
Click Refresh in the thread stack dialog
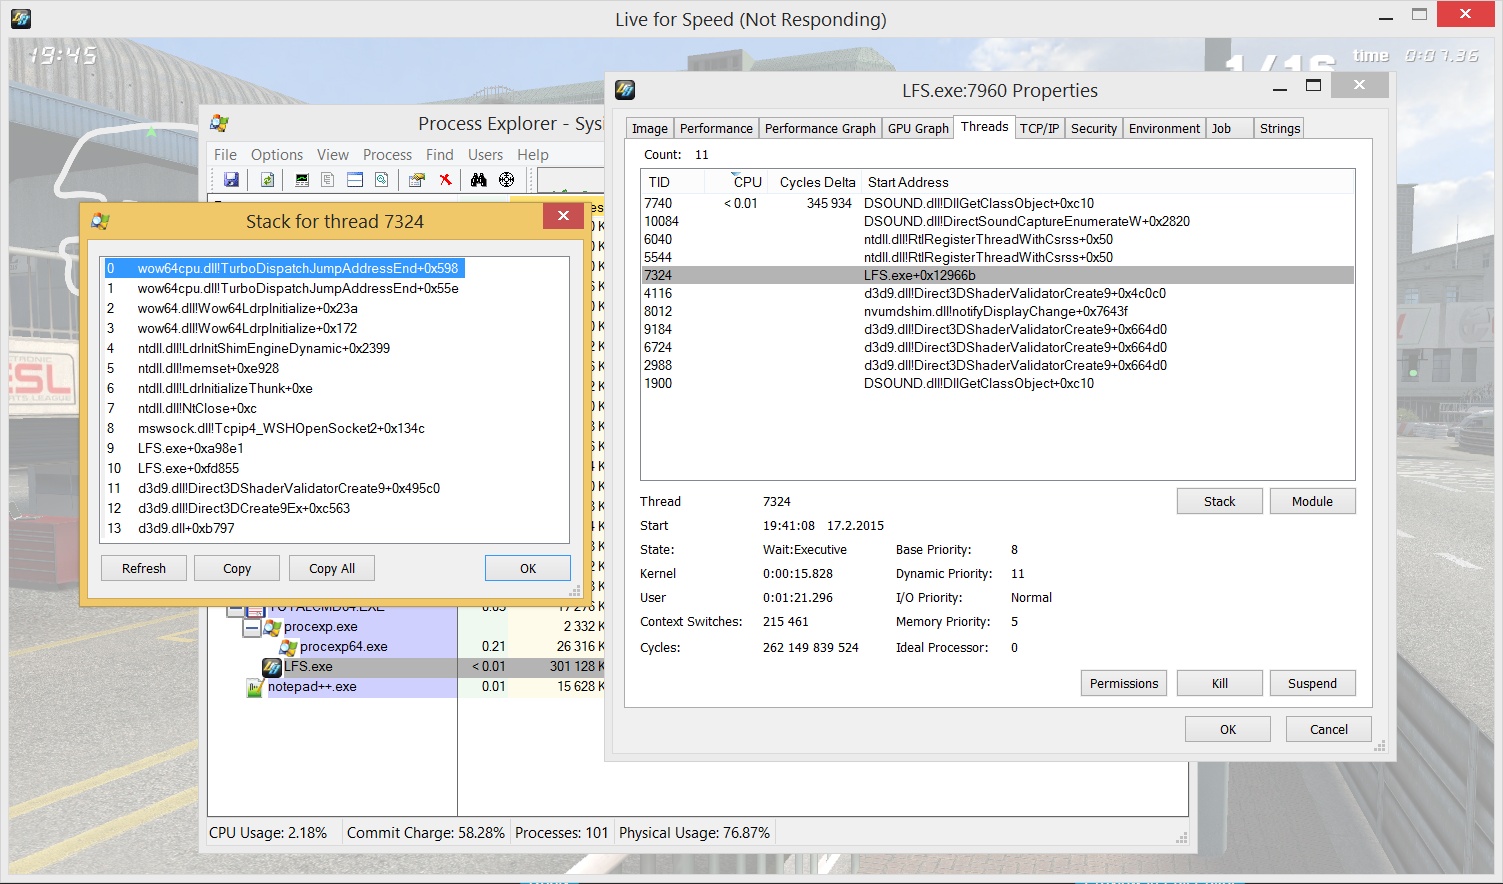coord(144,568)
